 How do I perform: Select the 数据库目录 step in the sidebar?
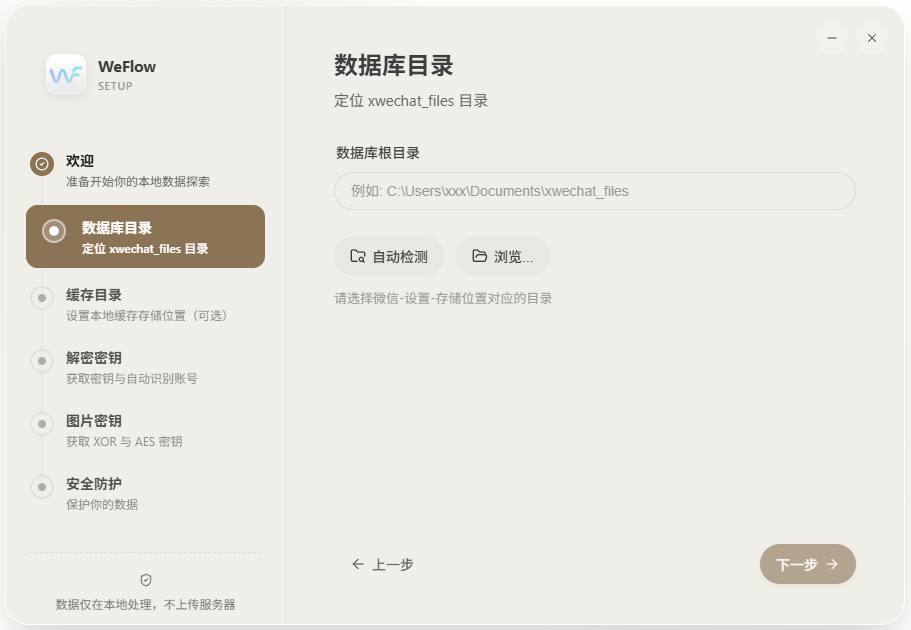click(145, 237)
